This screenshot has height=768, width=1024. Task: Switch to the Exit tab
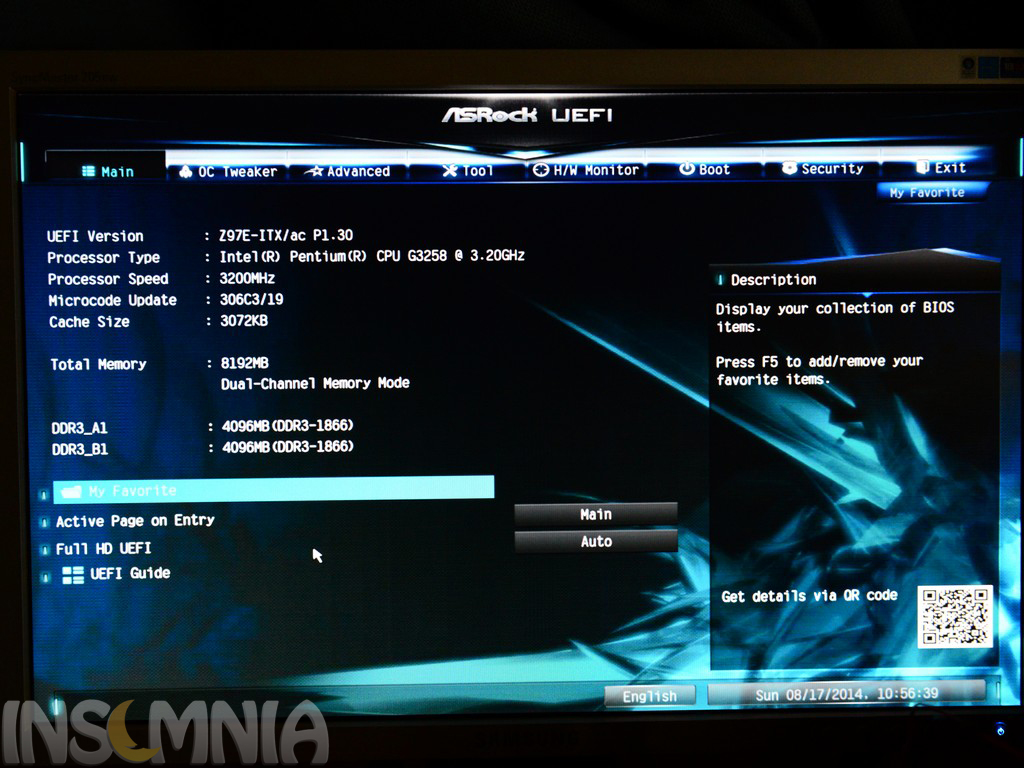tap(940, 168)
